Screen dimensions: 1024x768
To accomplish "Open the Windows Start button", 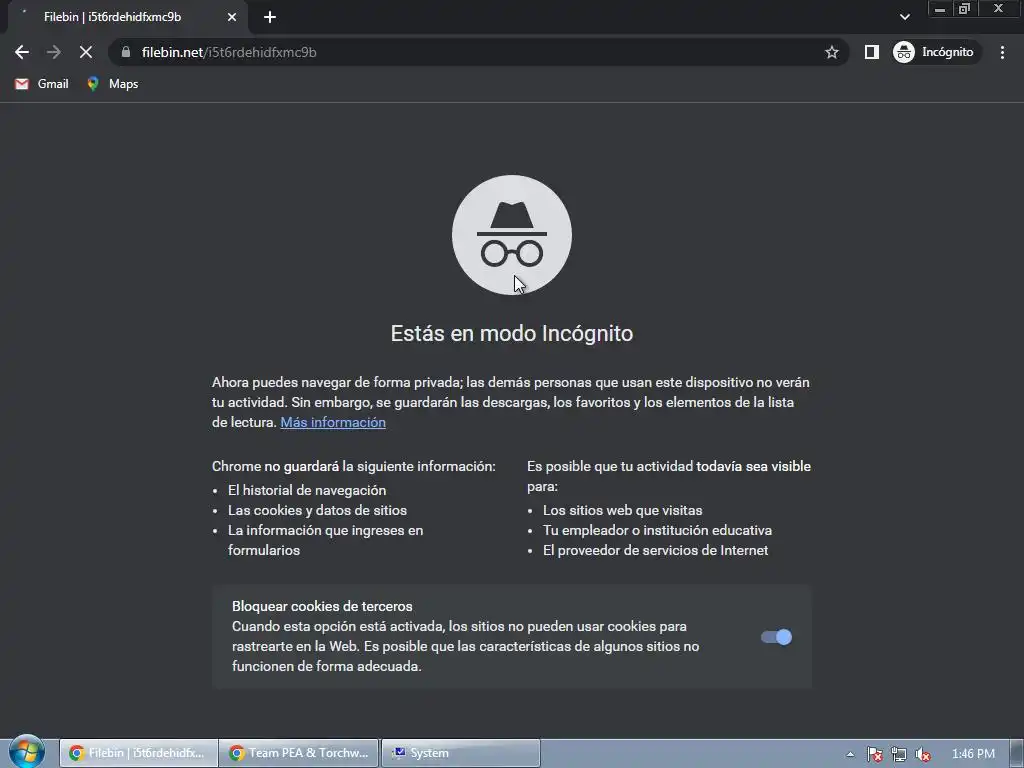I will coord(26,752).
